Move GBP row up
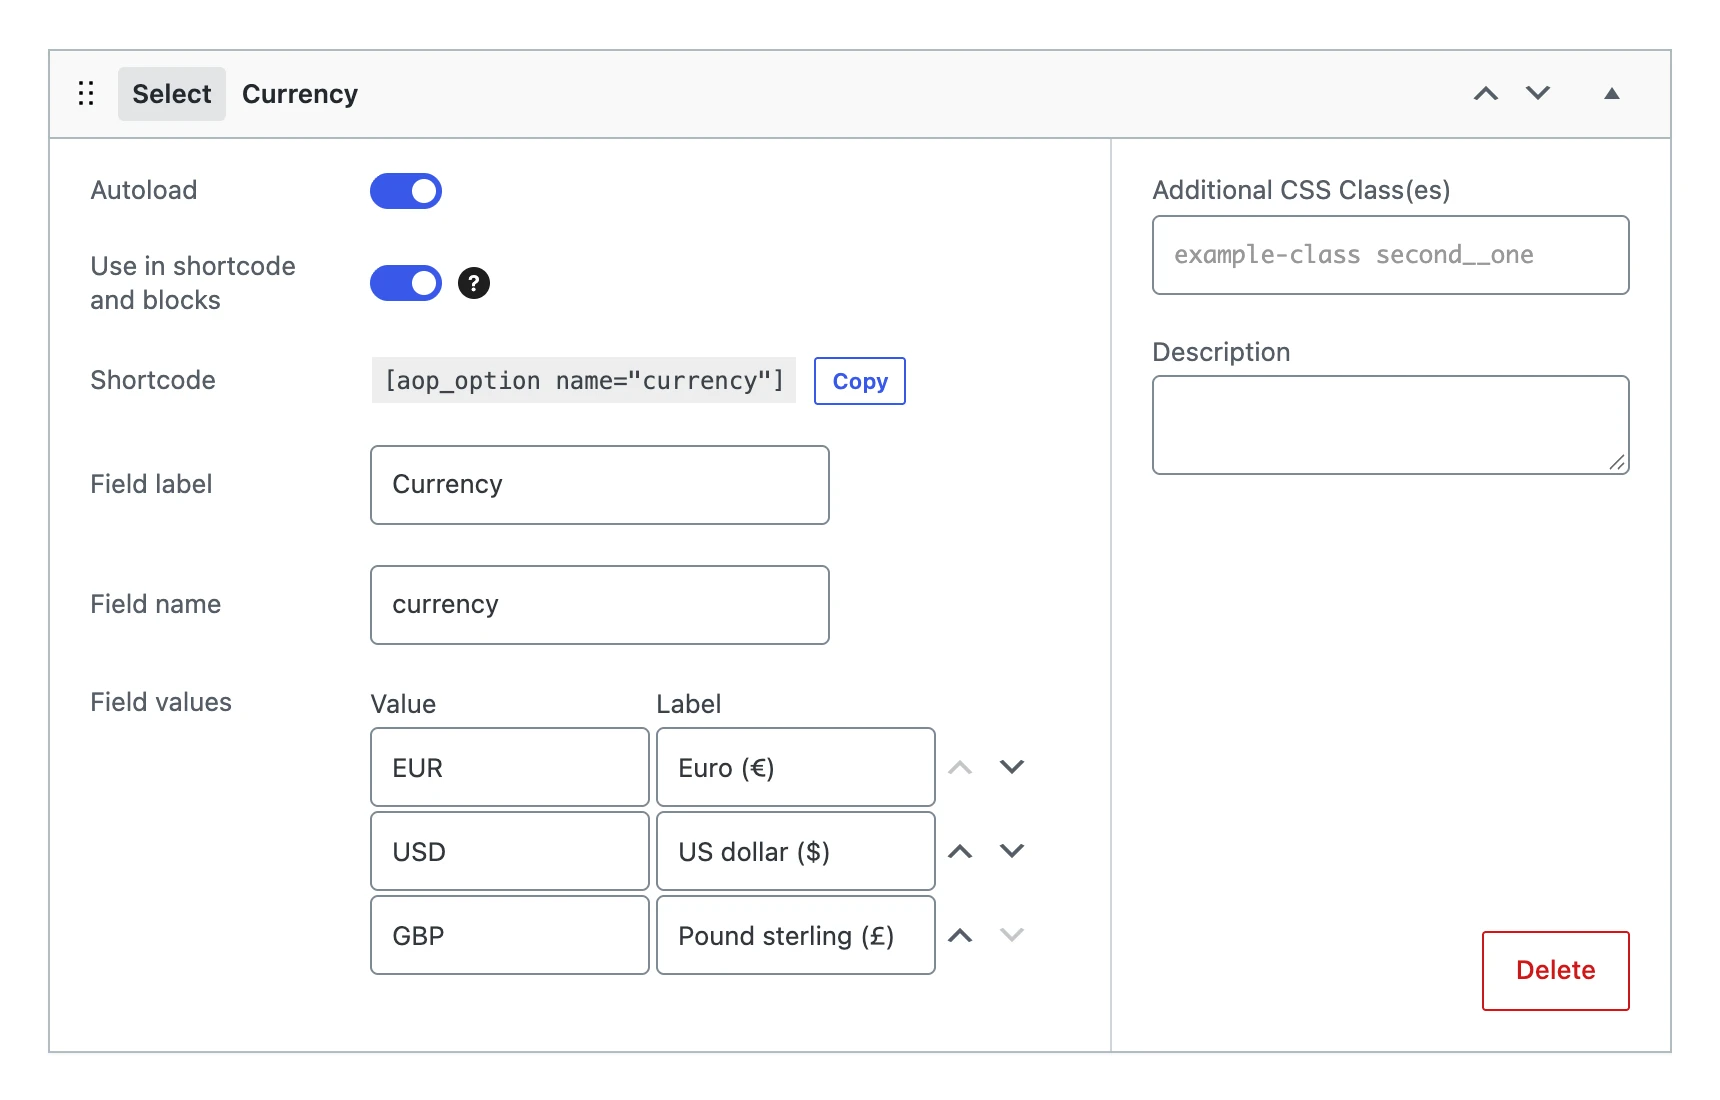1720x1100 pixels. (960, 935)
